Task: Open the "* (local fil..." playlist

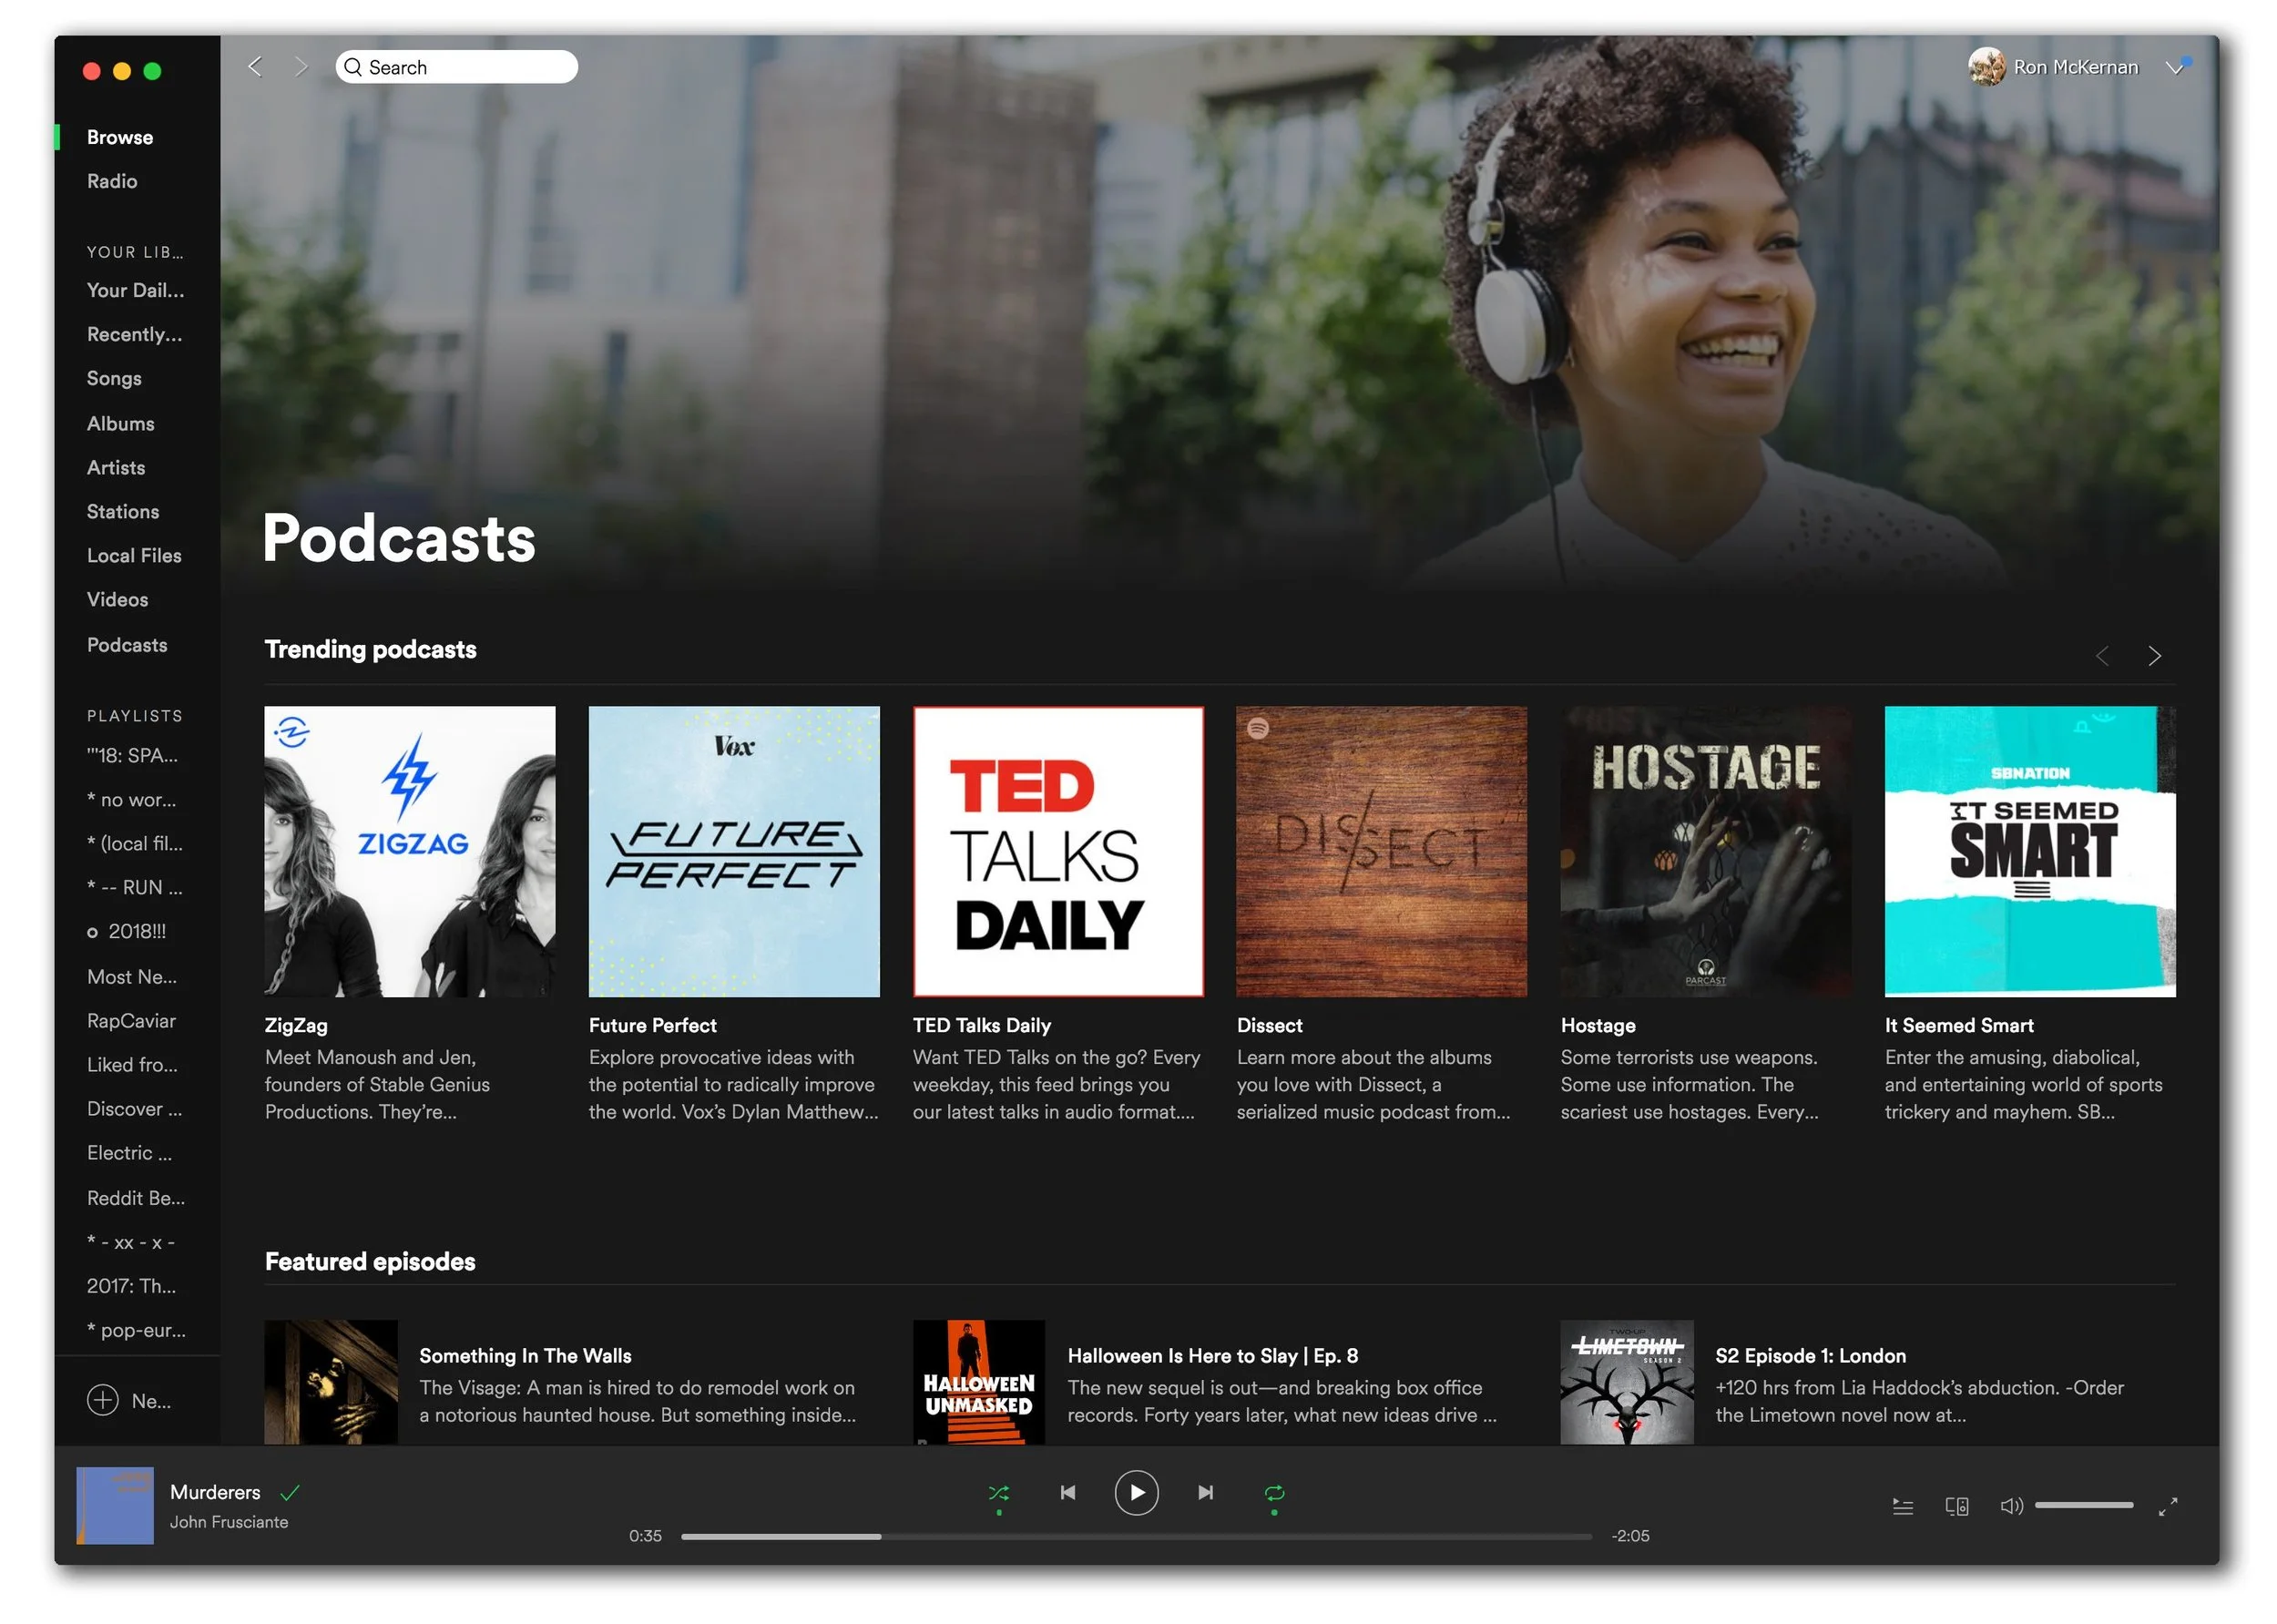Action: click(135, 845)
